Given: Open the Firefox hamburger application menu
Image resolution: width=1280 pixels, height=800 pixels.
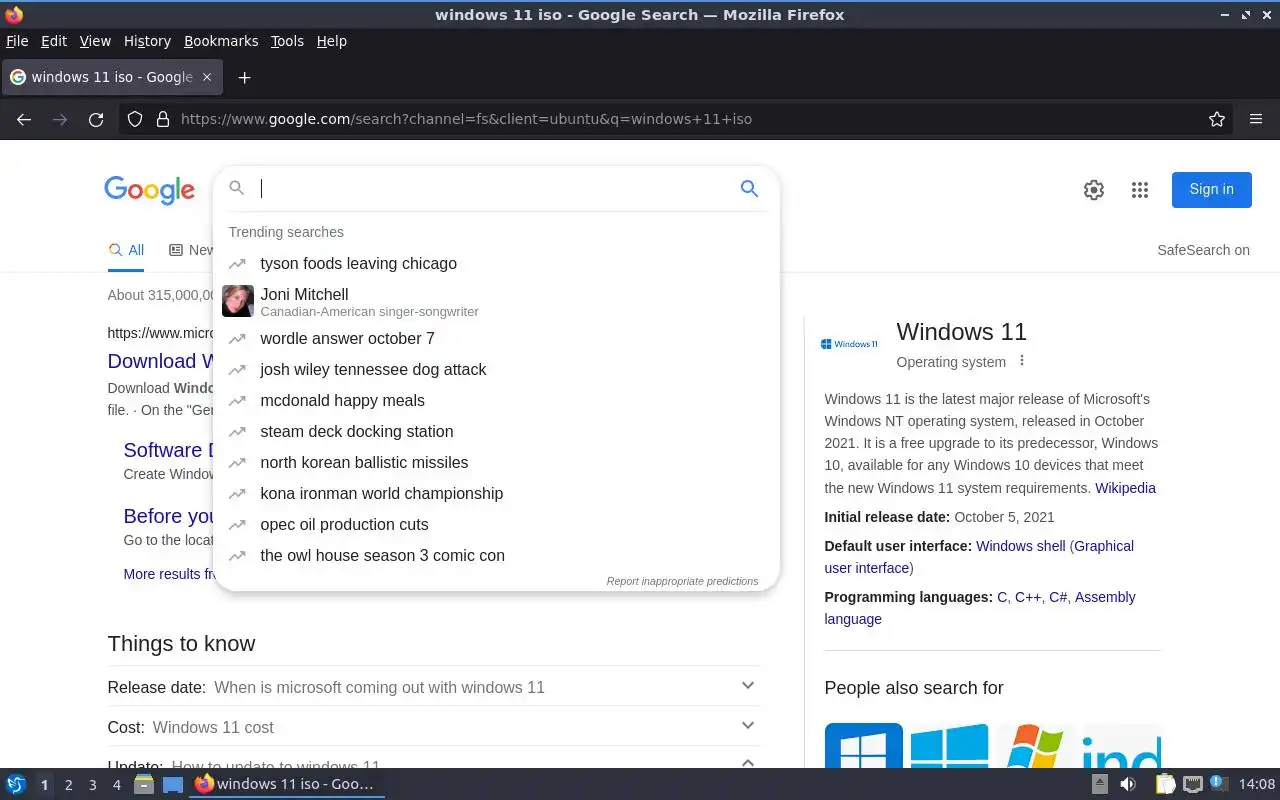Looking at the screenshot, I should 1256,119.
